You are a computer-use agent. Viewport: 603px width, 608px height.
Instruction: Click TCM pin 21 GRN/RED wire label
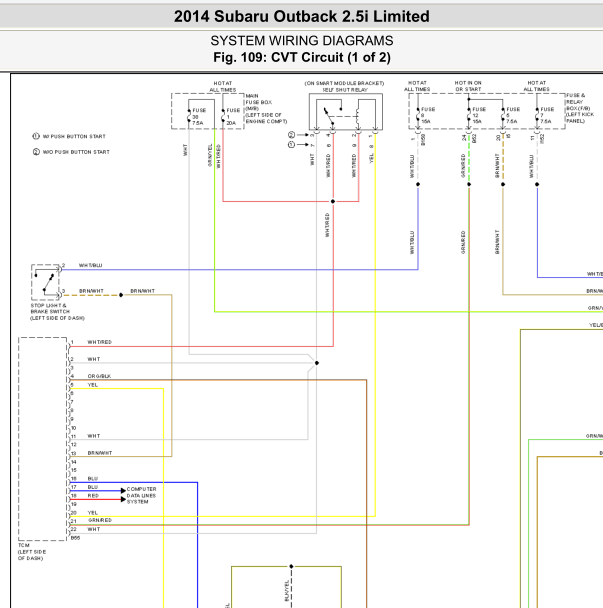tap(100, 520)
